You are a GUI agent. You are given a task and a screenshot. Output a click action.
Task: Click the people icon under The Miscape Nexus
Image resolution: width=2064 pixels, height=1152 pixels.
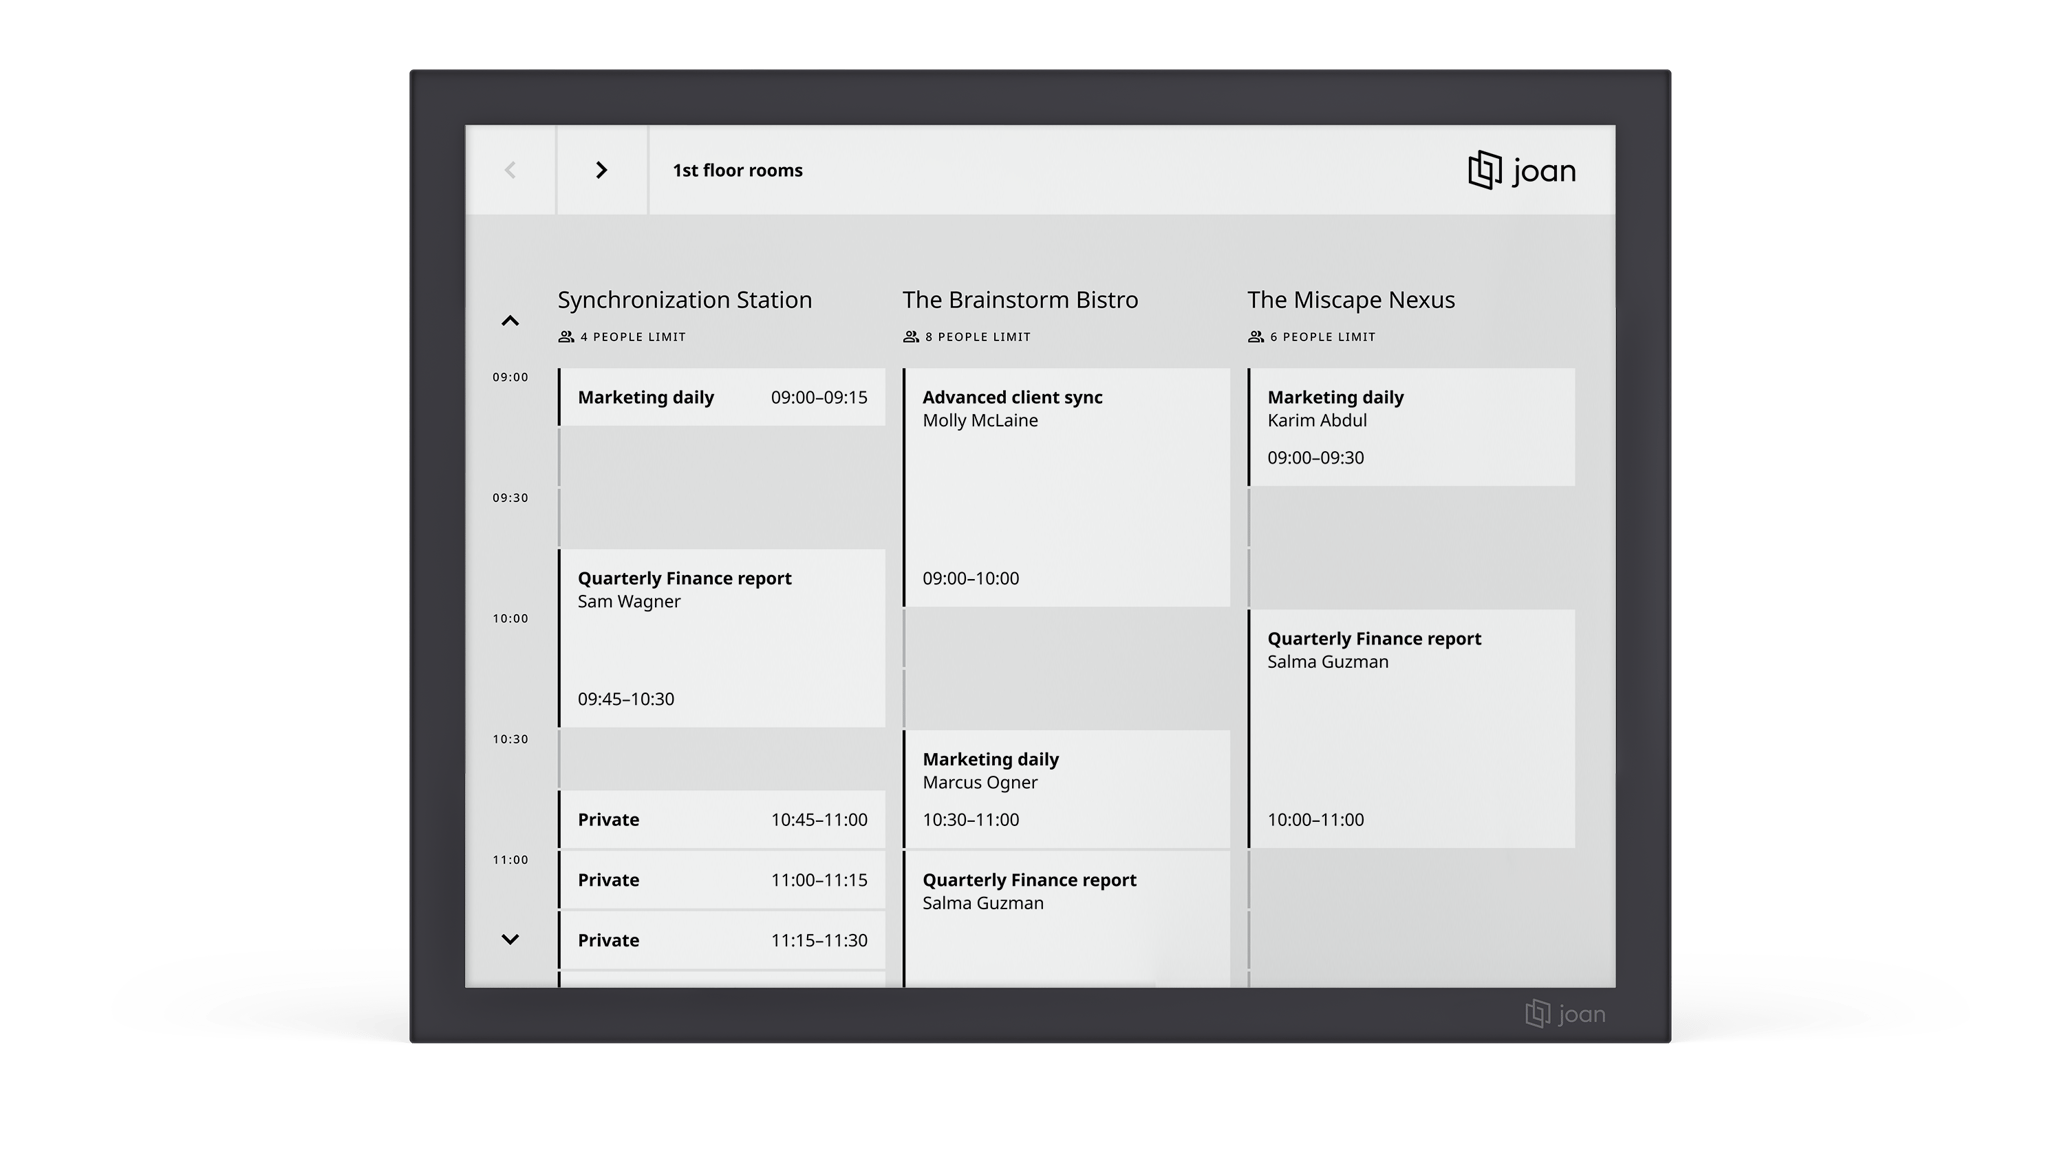click(x=1256, y=337)
